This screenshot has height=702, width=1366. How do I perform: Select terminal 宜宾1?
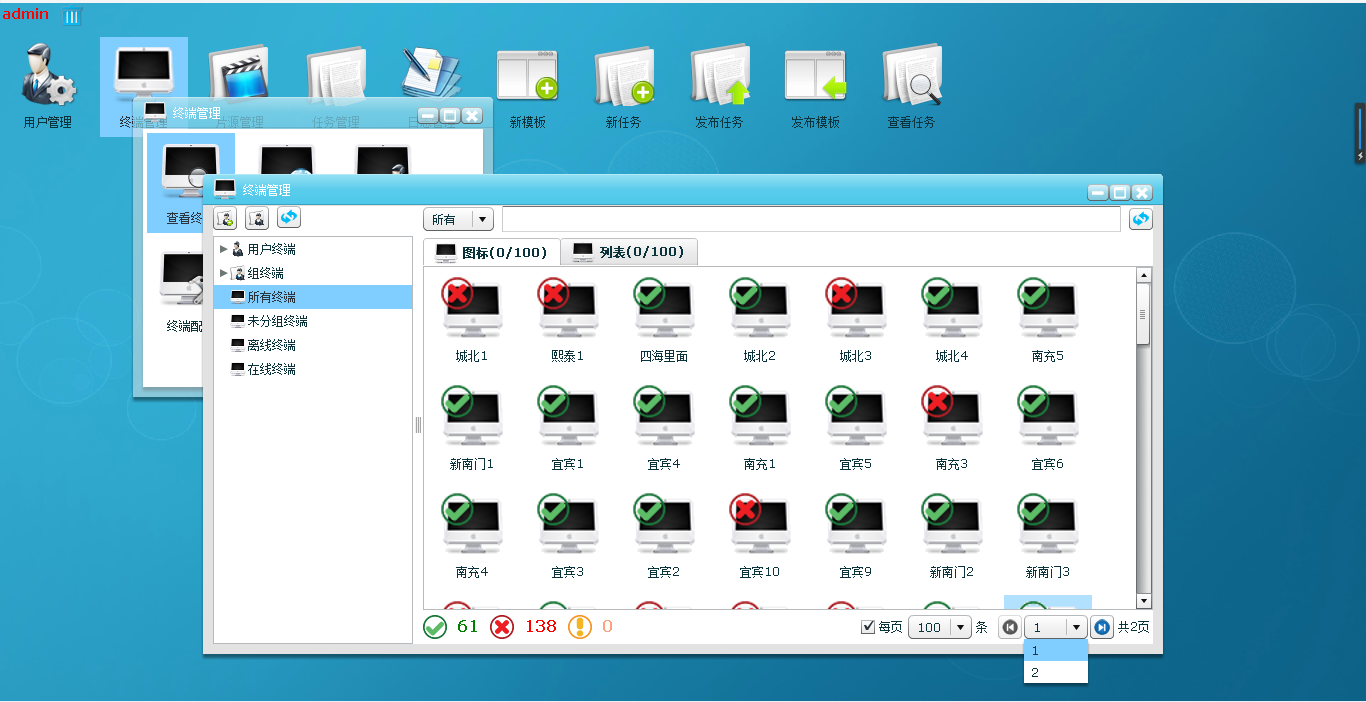pos(568,428)
